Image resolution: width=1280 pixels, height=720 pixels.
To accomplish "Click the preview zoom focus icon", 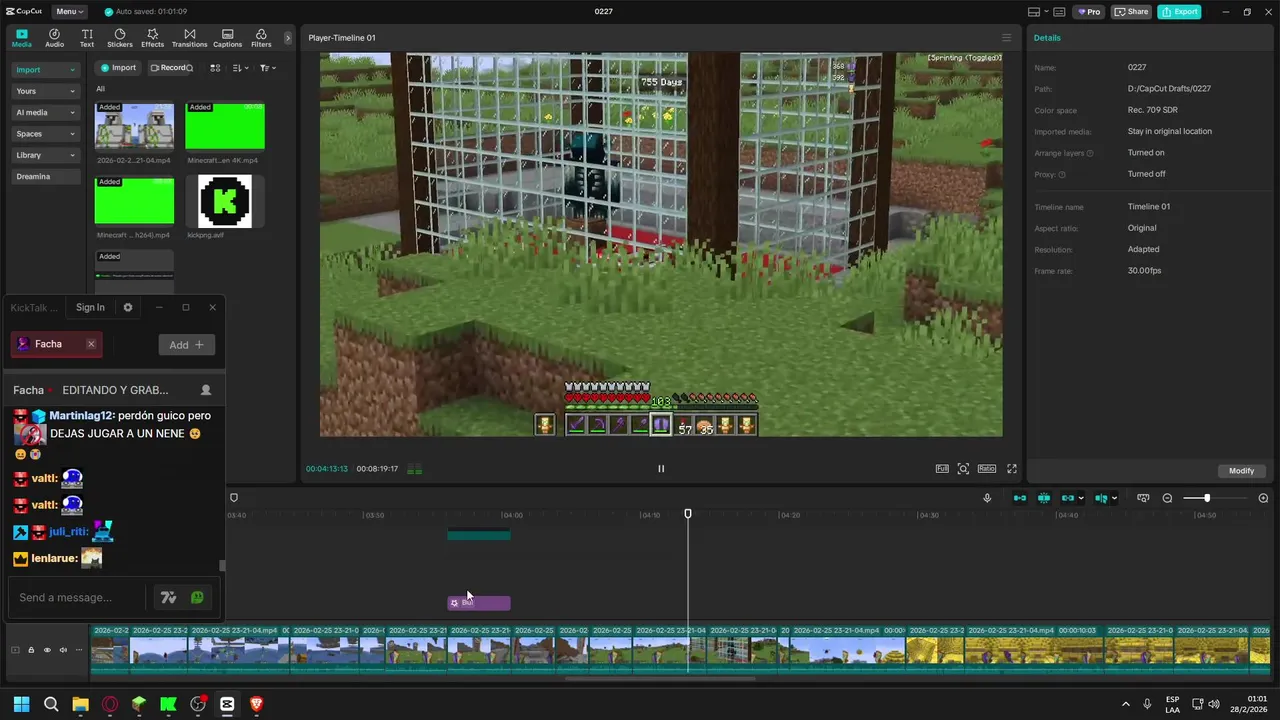I will click(x=963, y=469).
